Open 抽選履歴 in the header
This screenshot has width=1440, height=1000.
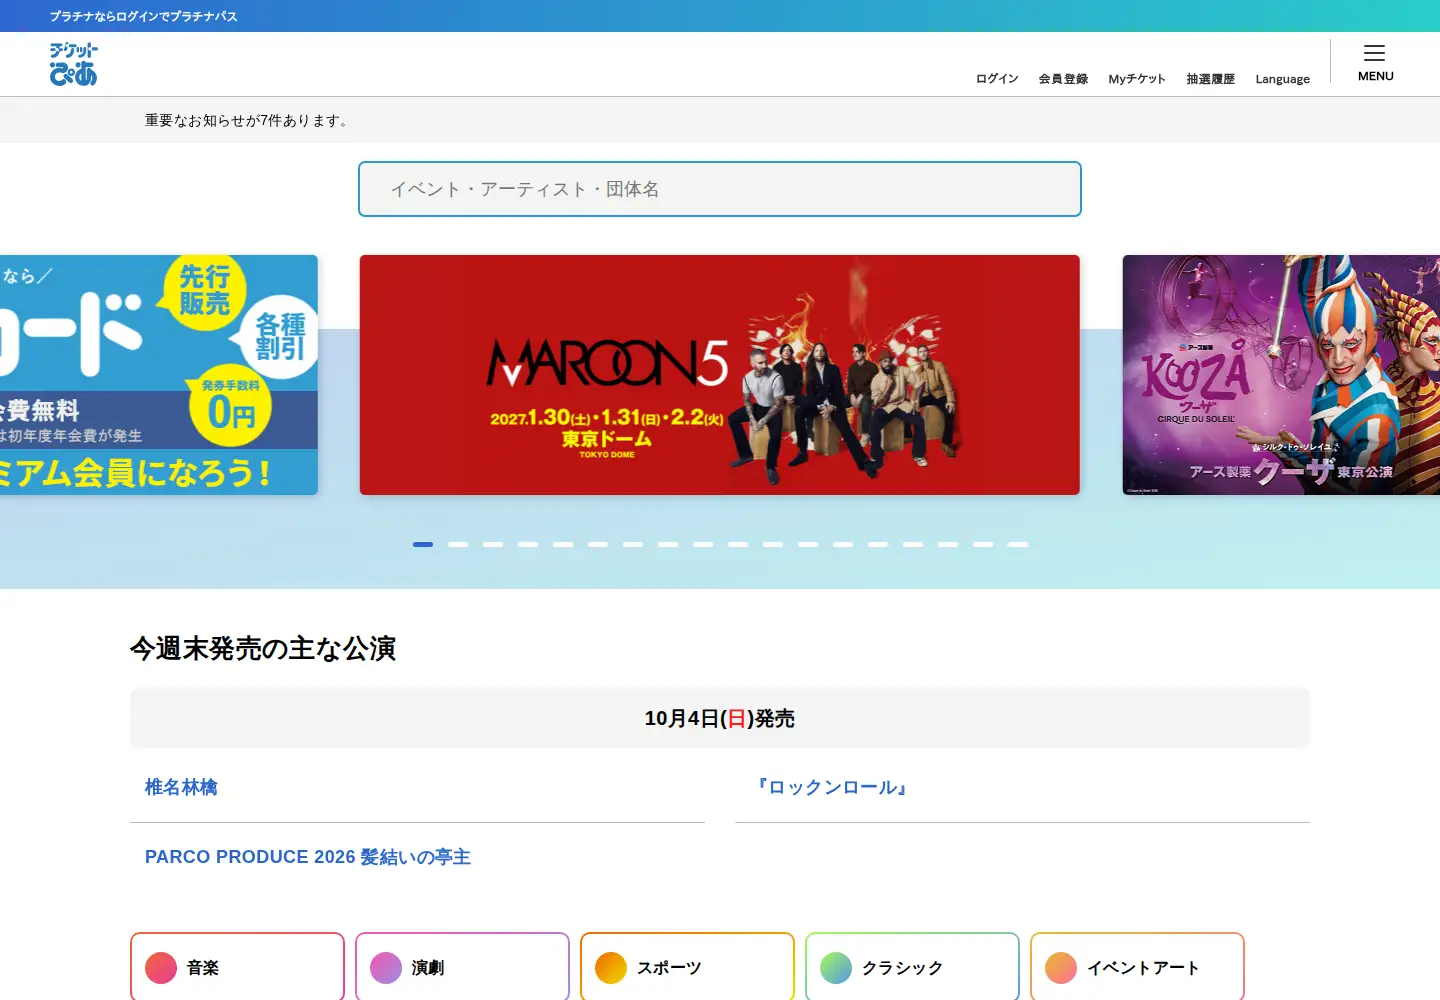coord(1211,79)
